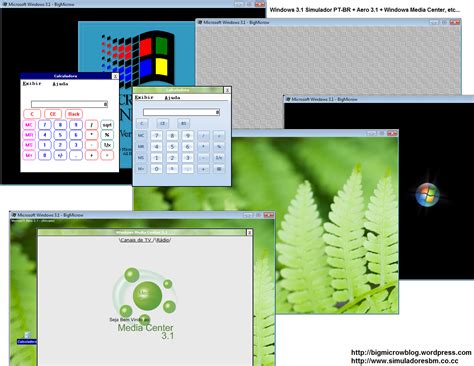Image resolution: width=474 pixels, height=366 pixels.
Task: Click MC button in Aero Calculadora
Action: tap(141, 136)
